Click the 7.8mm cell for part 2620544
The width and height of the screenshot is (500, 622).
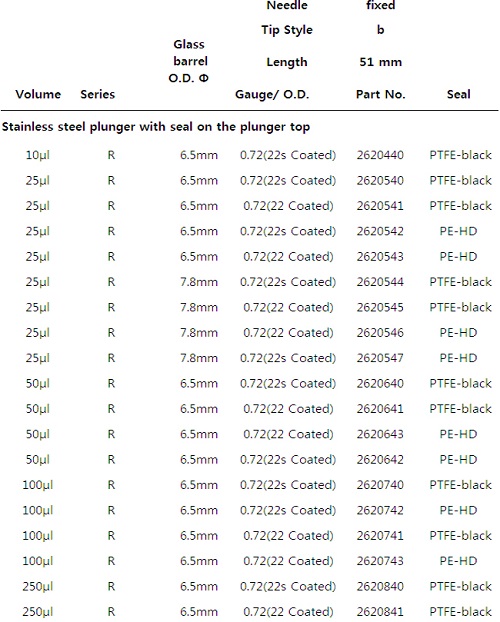point(199,282)
